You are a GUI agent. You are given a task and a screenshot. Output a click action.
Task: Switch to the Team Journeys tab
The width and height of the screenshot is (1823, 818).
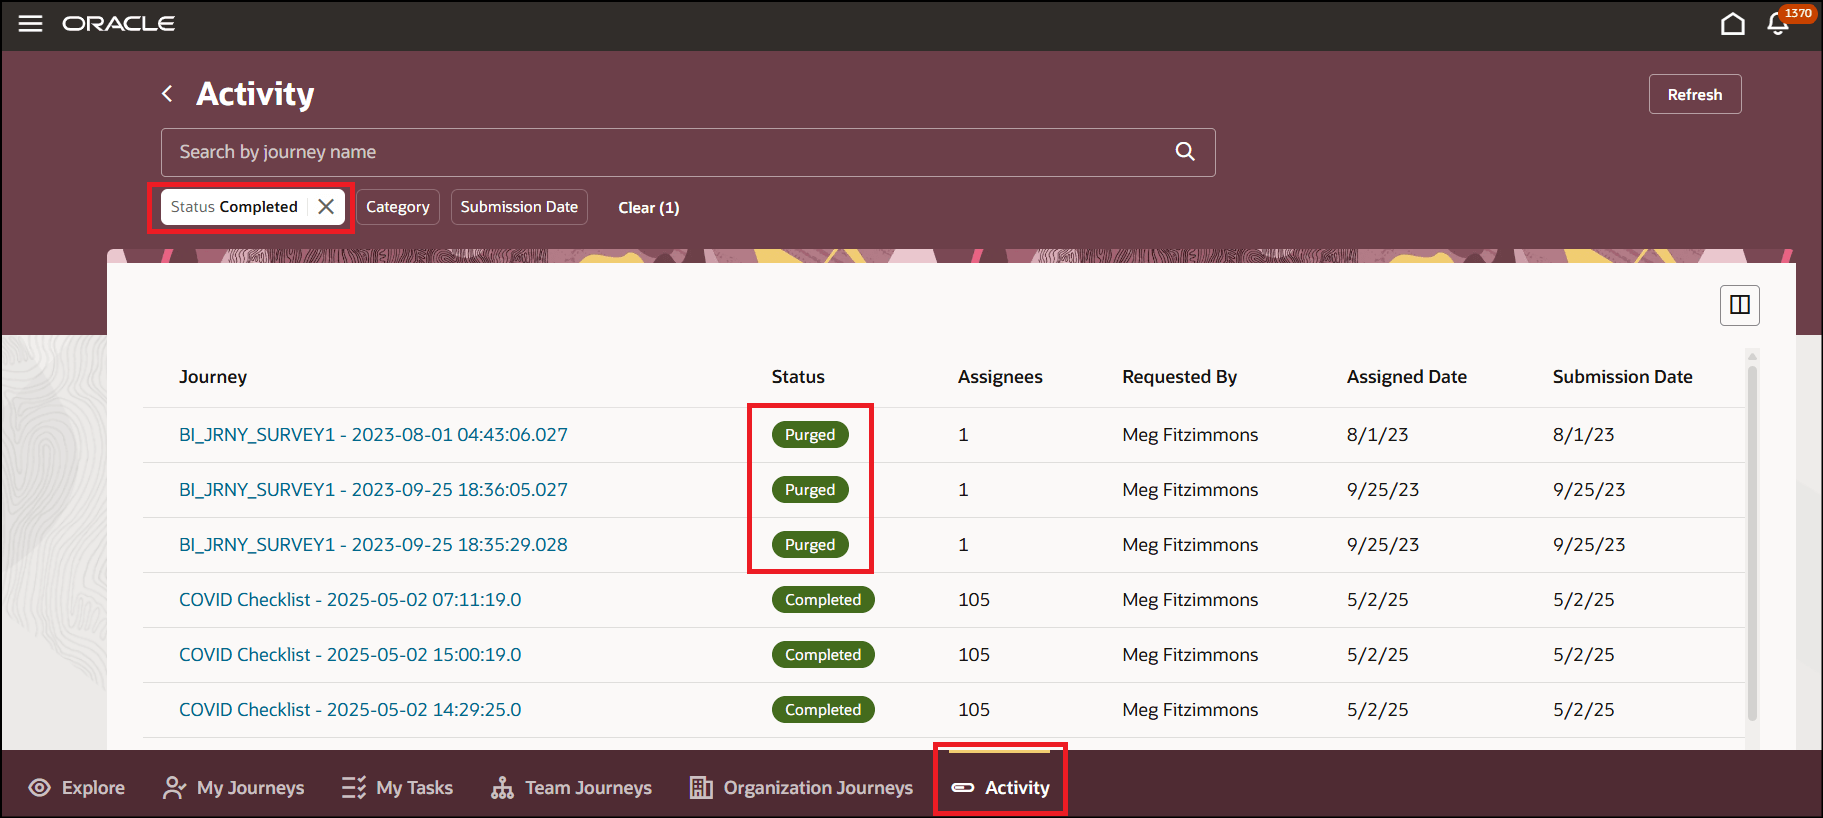coord(571,788)
